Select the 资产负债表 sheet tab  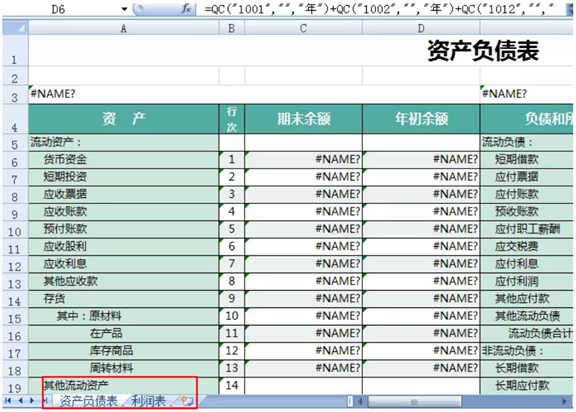[89, 401]
